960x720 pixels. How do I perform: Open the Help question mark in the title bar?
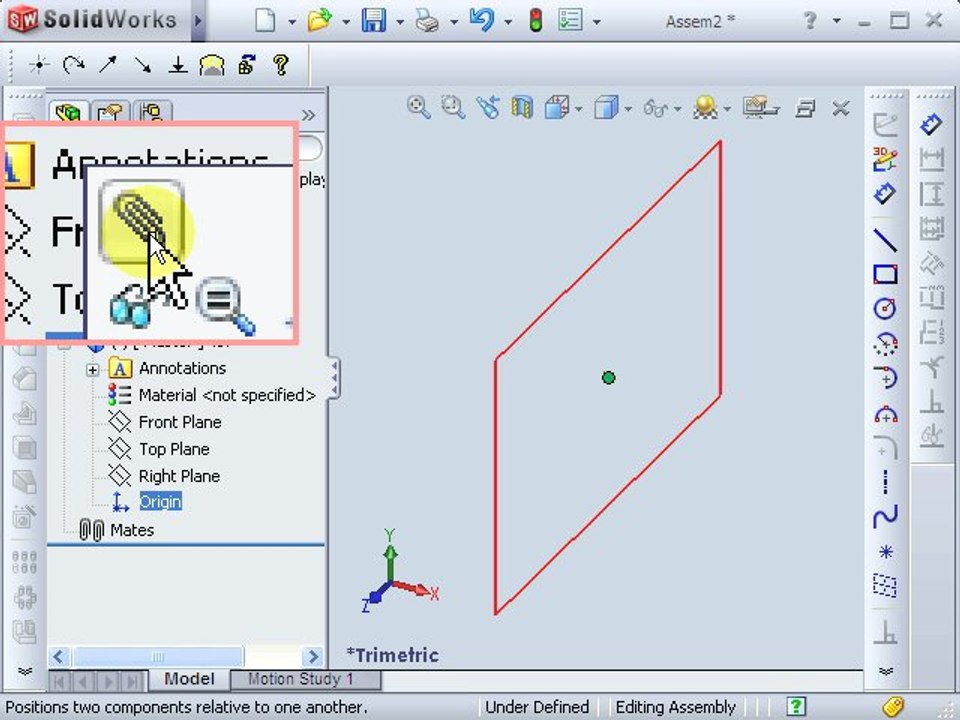click(810, 21)
